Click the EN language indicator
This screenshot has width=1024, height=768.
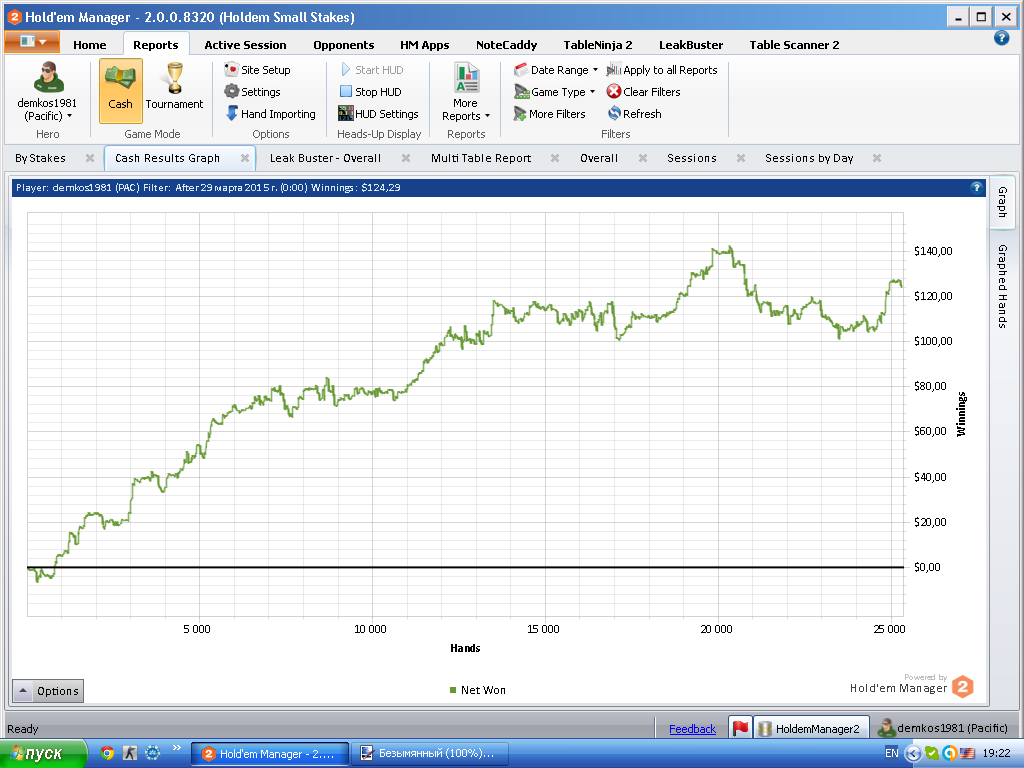pos(891,753)
